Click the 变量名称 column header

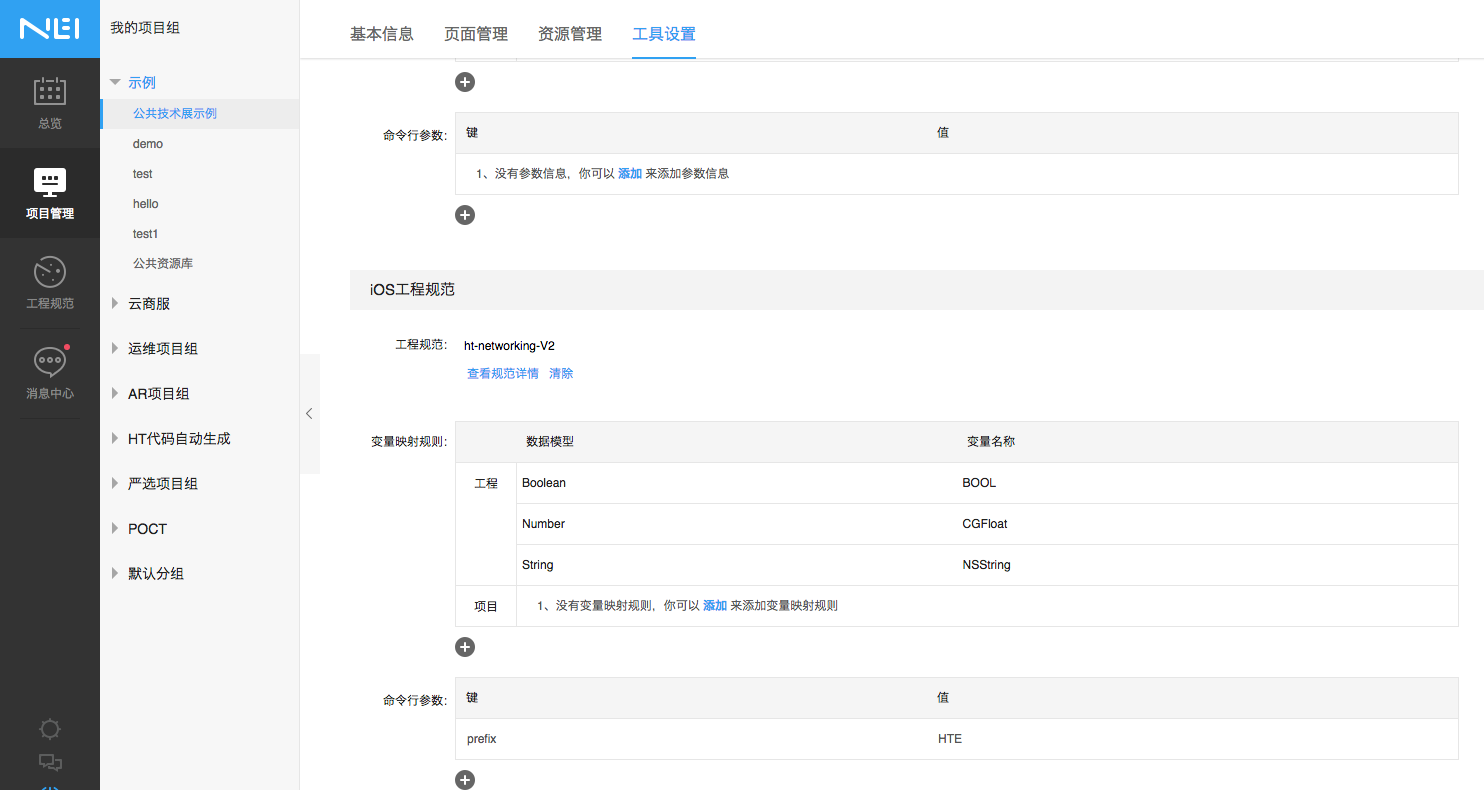tap(991, 442)
